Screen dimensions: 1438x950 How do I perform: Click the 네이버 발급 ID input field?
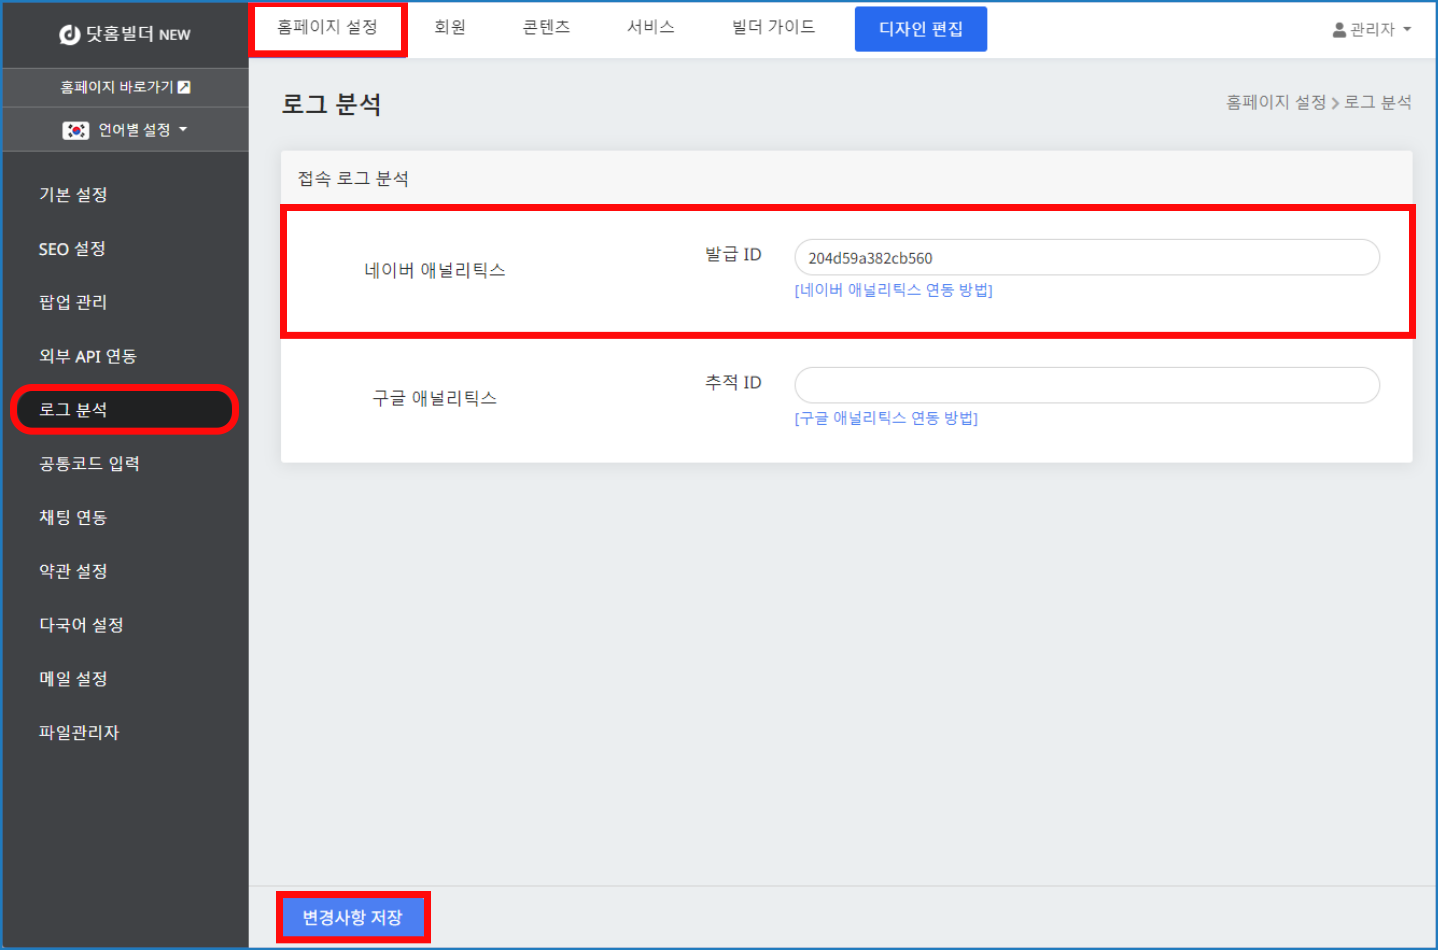click(x=1086, y=258)
